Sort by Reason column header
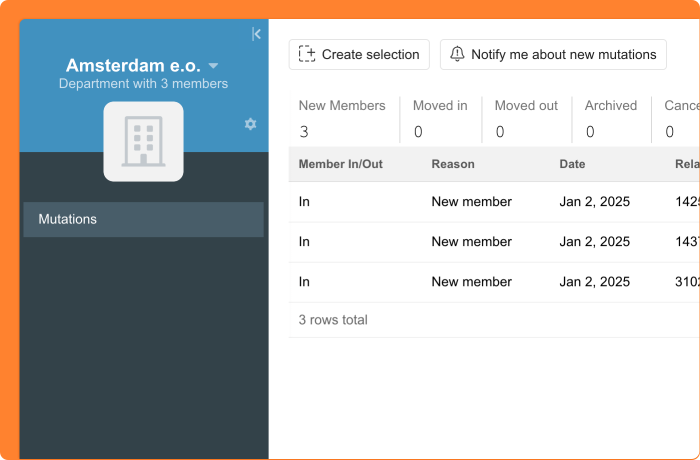Image resolution: width=700 pixels, height=460 pixels. click(x=453, y=164)
